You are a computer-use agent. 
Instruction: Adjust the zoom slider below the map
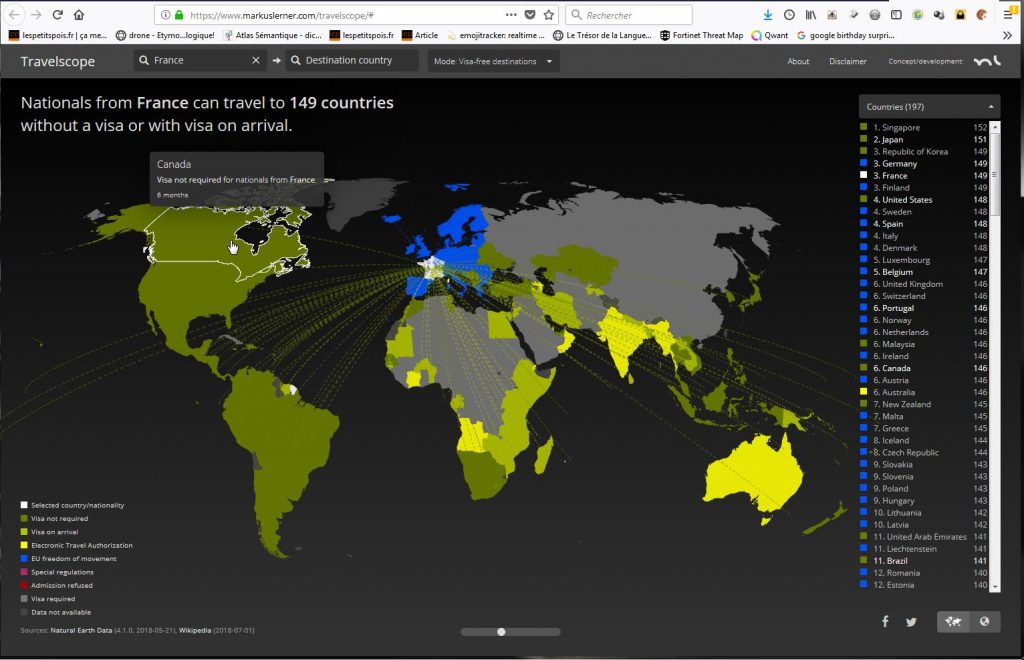pos(501,632)
